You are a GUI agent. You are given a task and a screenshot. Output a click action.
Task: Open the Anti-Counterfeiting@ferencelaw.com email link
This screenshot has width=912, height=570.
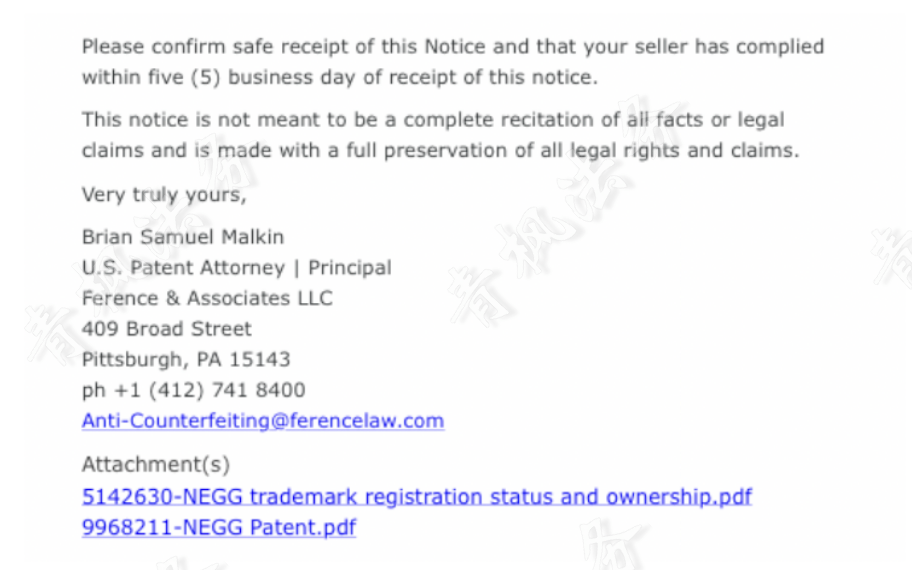(x=262, y=421)
